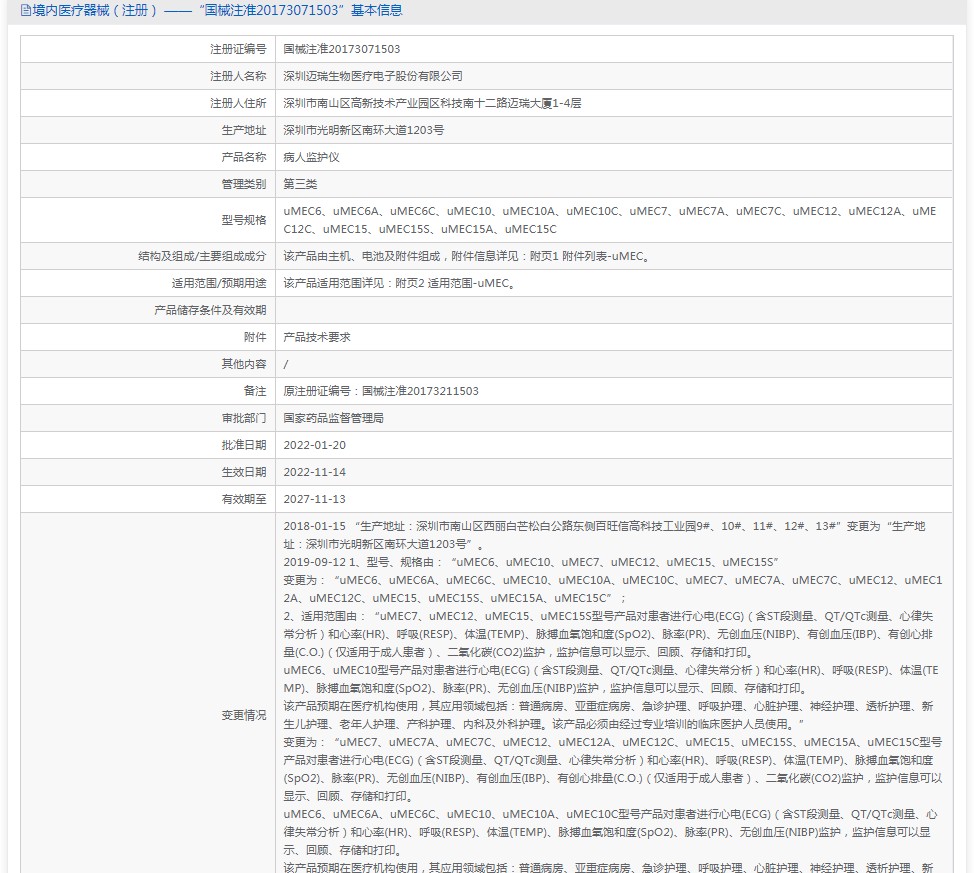974x873 pixels.
Task: Click the document icon before 境内医疗器械 title
Action: (x=25, y=11)
